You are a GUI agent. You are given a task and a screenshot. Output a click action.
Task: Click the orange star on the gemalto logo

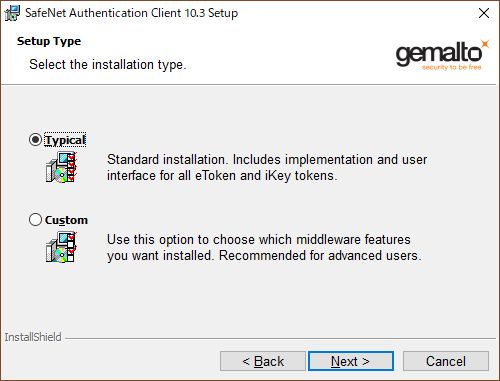[485, 44]
